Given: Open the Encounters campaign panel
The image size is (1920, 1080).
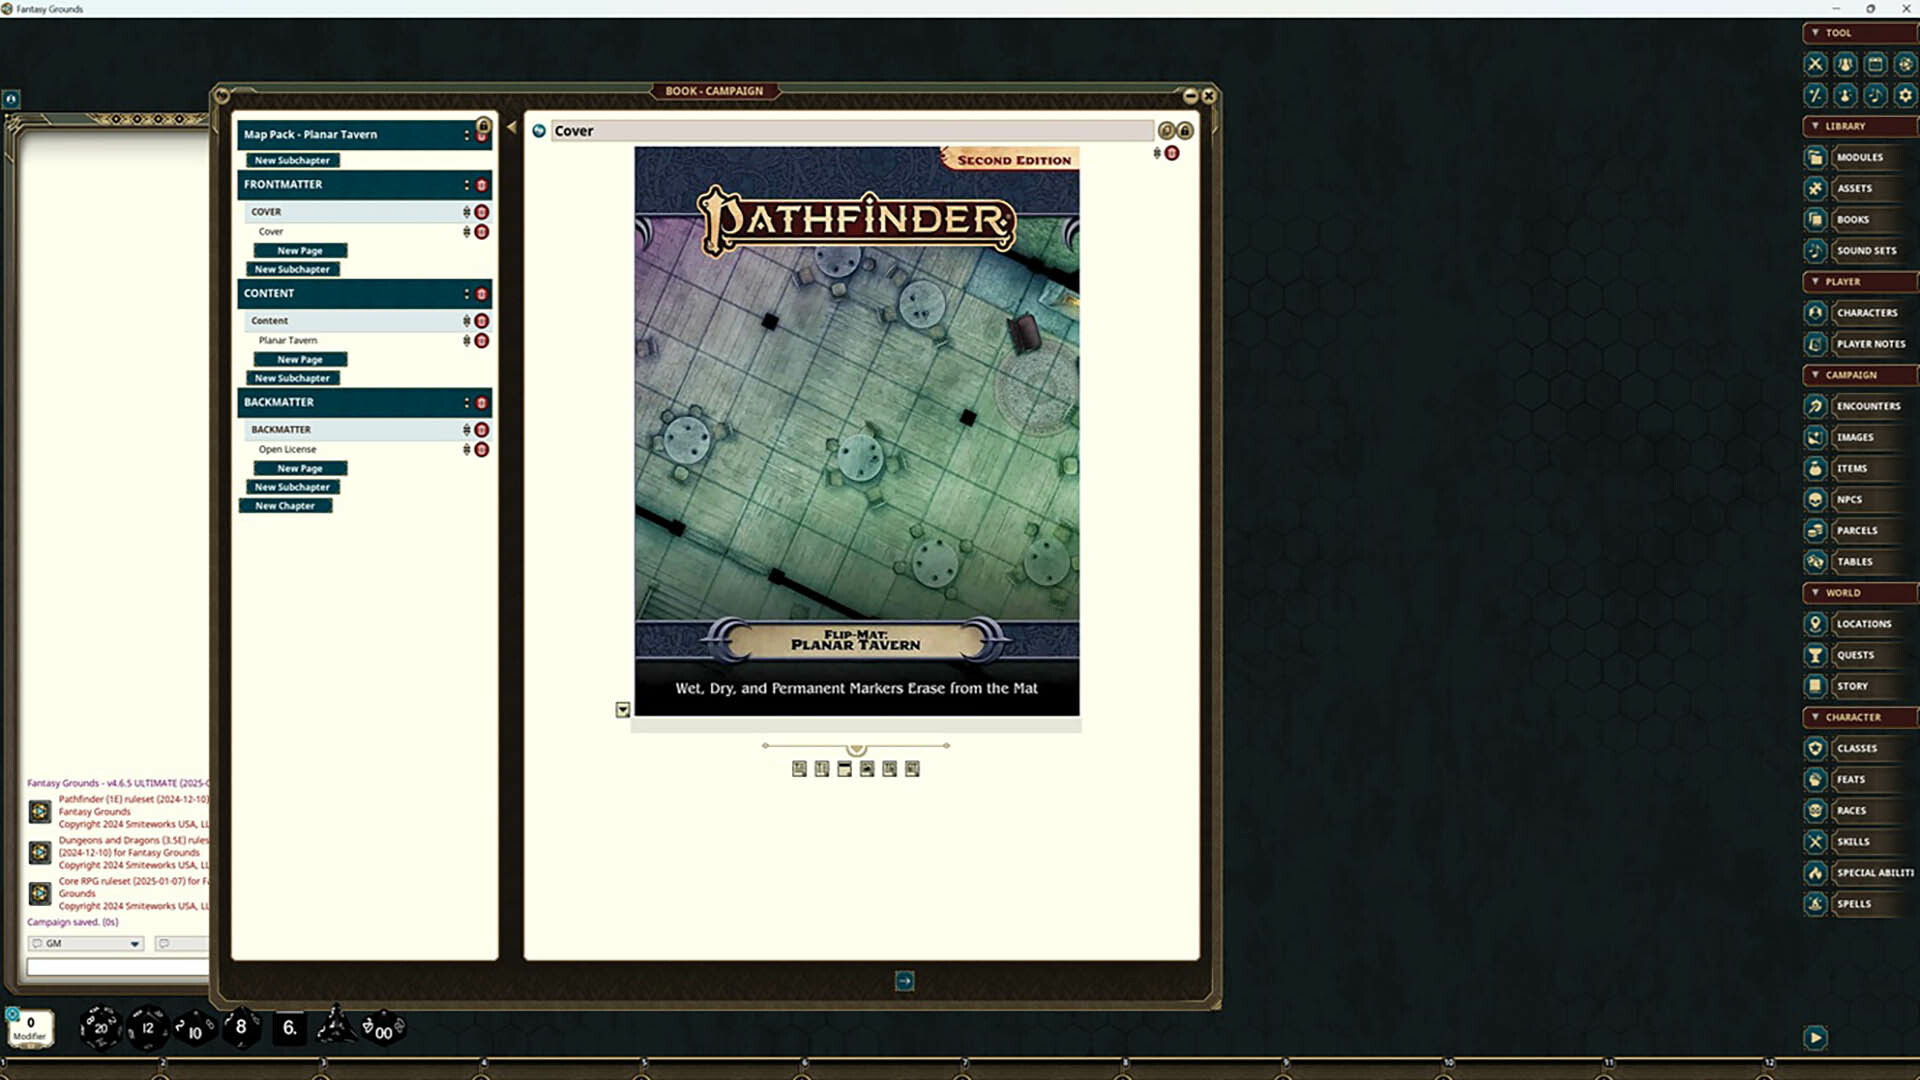Looking at the screenshot, I should [x=1869, y=406].
